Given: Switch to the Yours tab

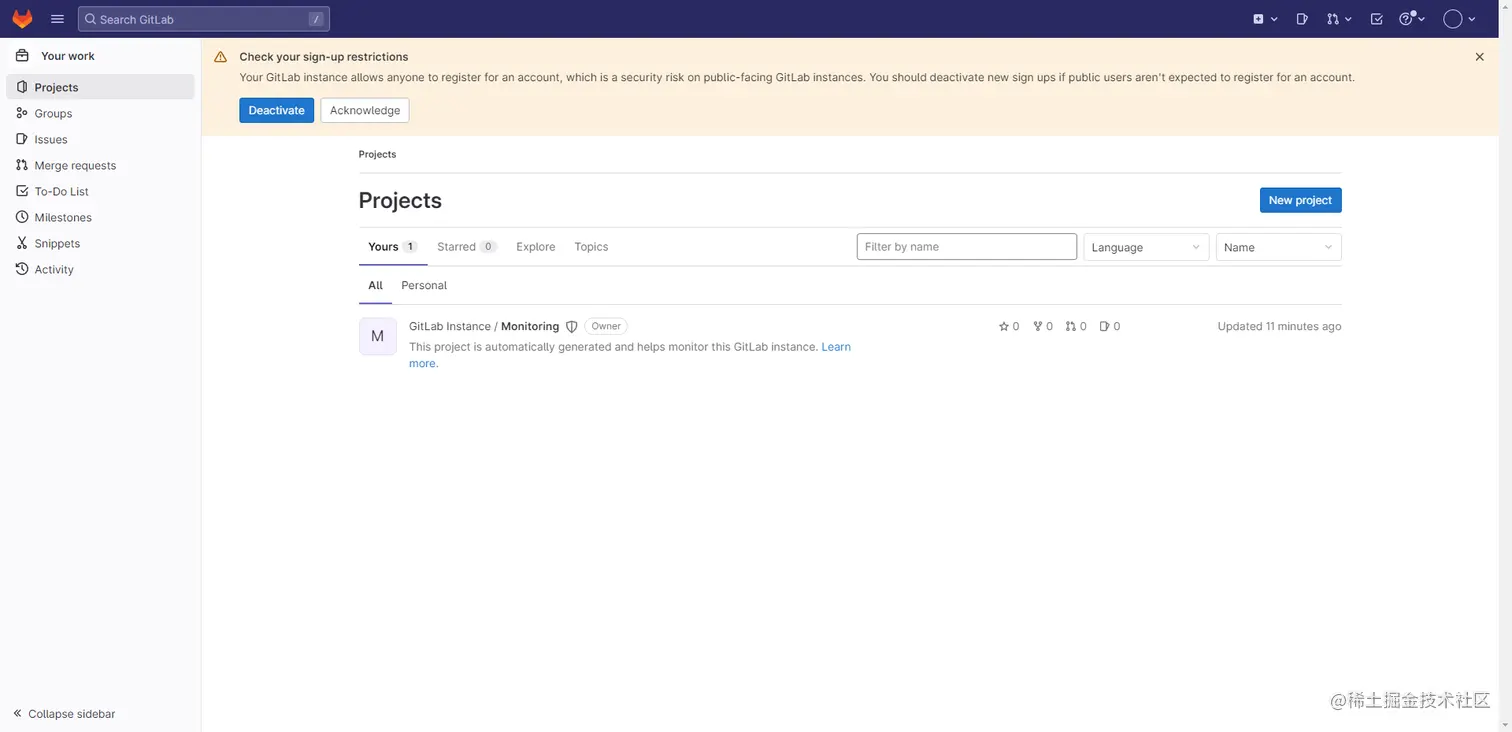Looking at the screenshot, I should coord(393,247).
